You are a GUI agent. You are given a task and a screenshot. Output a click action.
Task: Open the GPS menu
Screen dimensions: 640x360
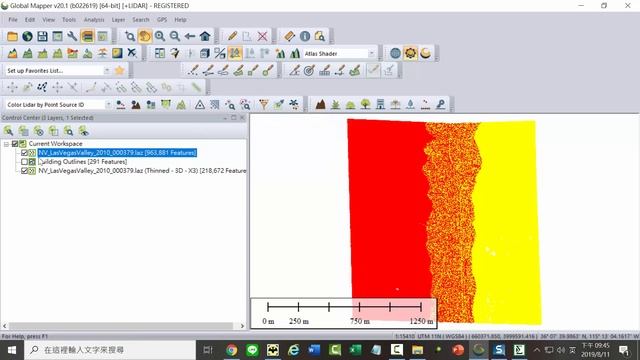pos(162,20)
